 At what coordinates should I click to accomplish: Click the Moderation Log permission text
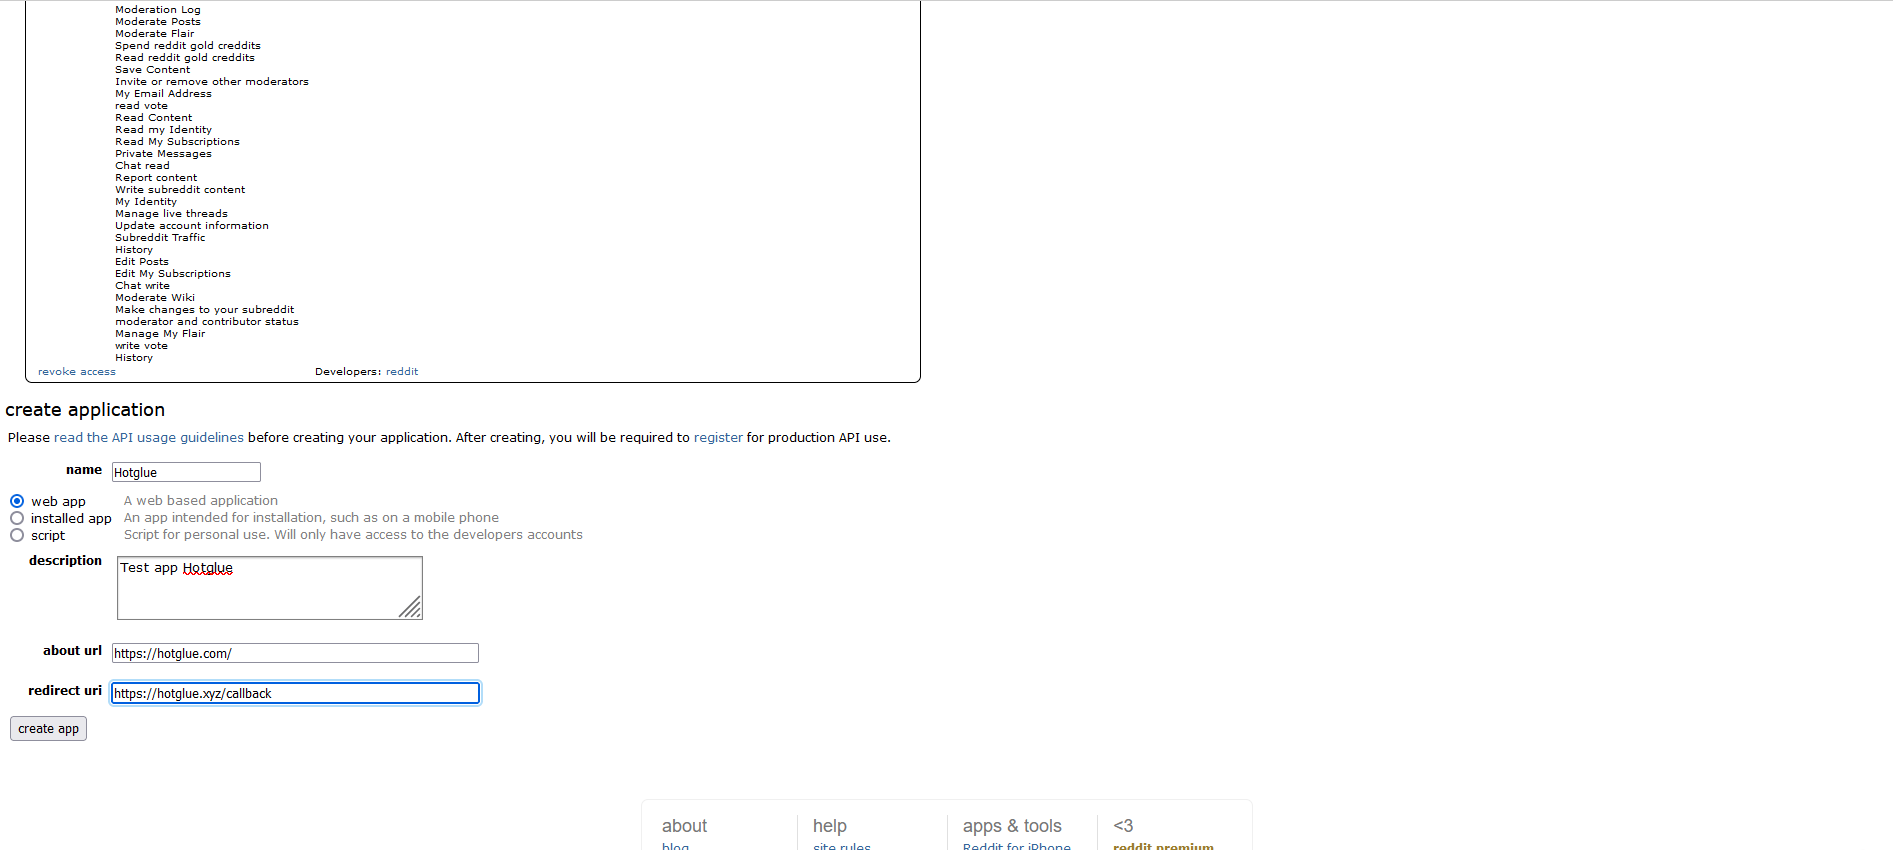coord(158,10)
